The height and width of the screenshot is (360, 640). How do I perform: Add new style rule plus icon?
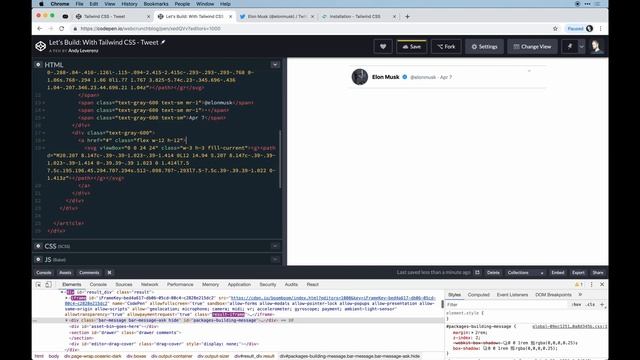pyautogui.click(x=602, y=304)
